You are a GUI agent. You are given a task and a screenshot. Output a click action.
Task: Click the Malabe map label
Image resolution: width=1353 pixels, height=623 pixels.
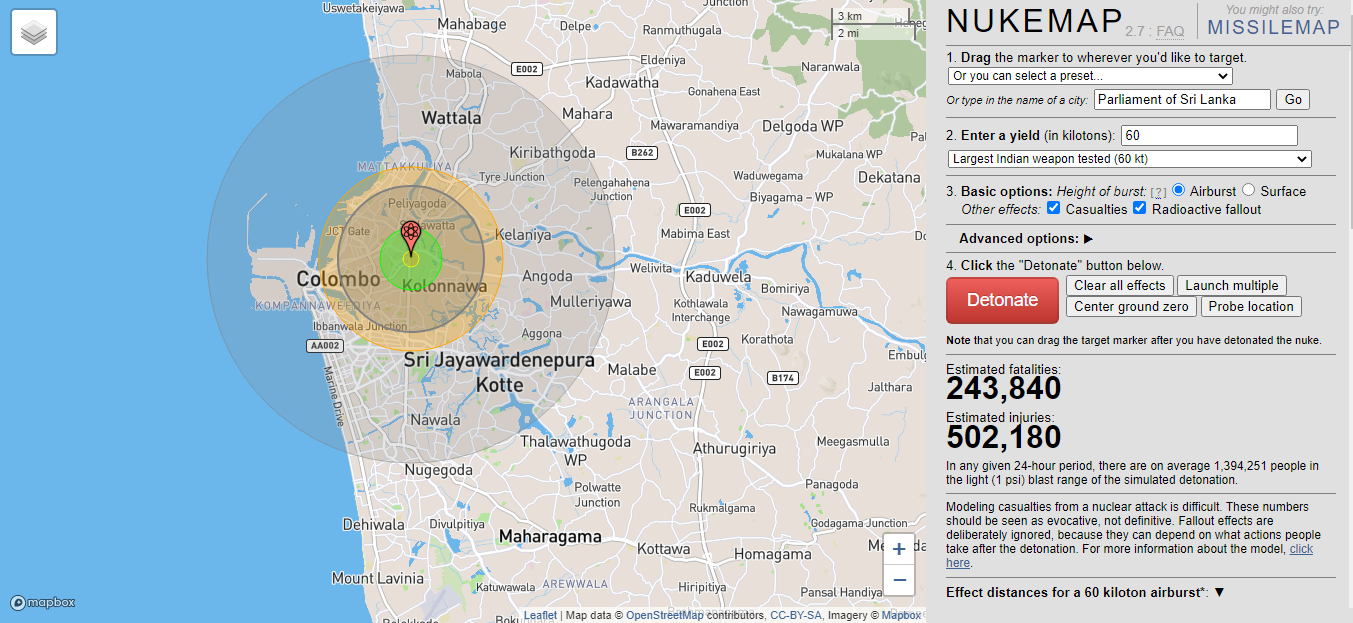[632, 369]
